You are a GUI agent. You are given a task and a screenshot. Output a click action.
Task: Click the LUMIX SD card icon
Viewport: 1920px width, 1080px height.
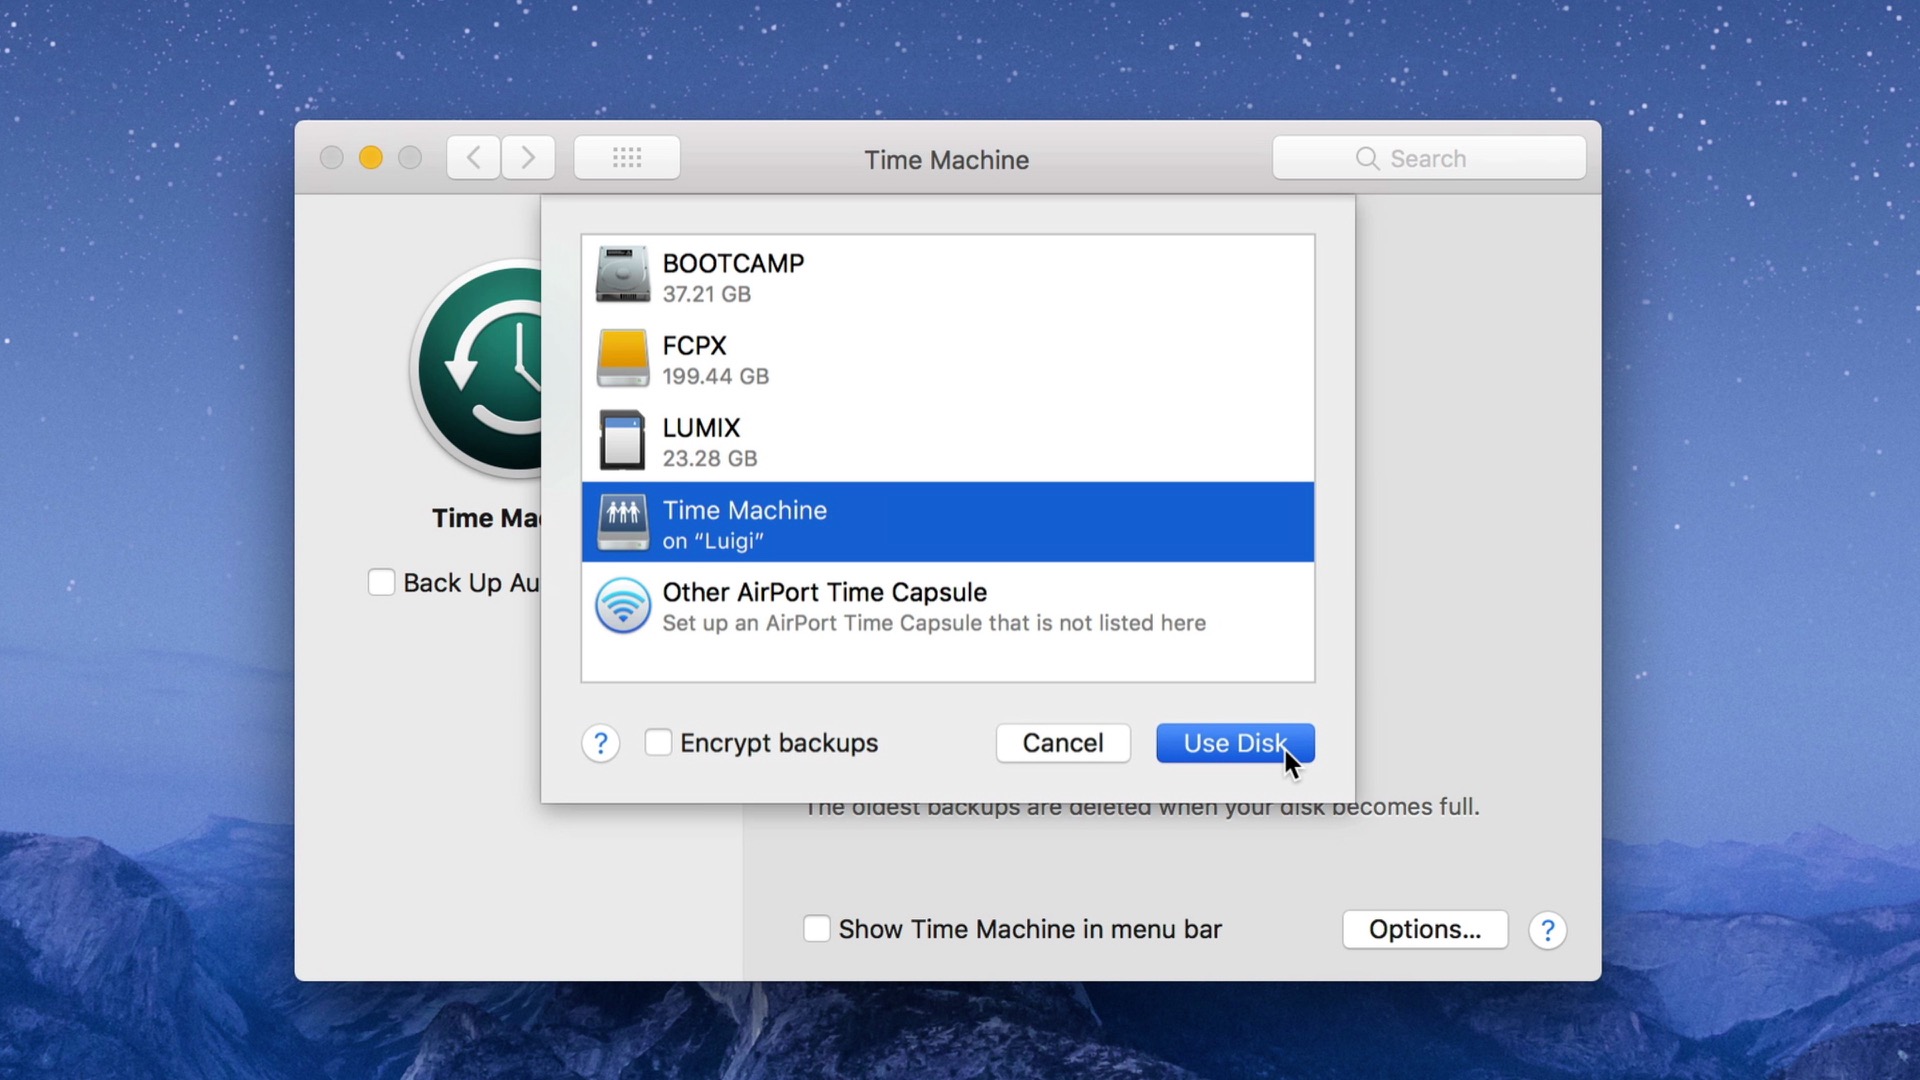pos(621,440)
